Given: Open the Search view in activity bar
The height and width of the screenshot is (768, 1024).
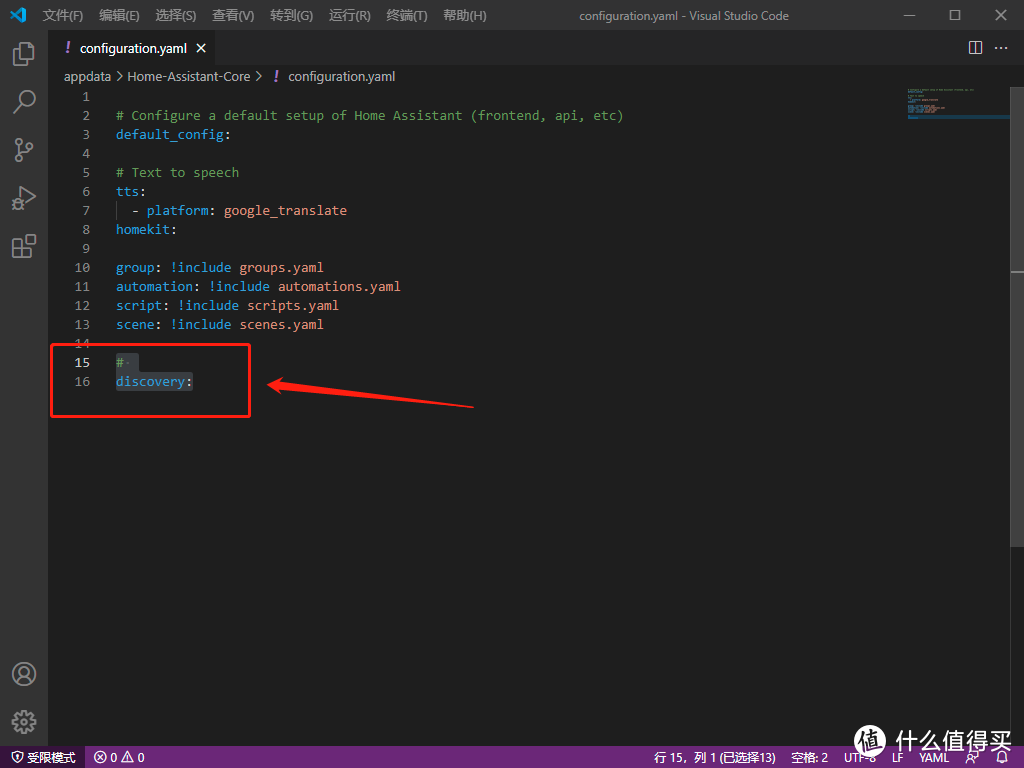Looking at the screenshot, I should pos(24,102).
